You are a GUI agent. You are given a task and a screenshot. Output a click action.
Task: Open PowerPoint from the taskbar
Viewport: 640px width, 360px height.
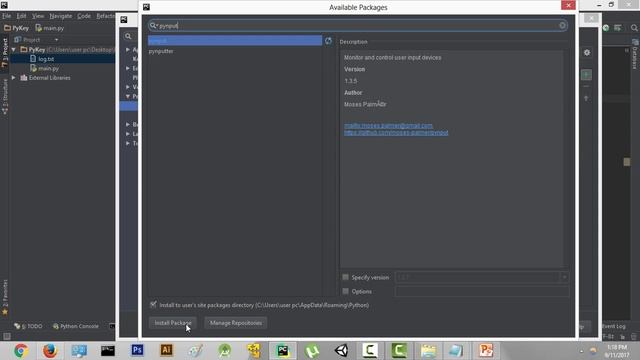click(486, 351)
